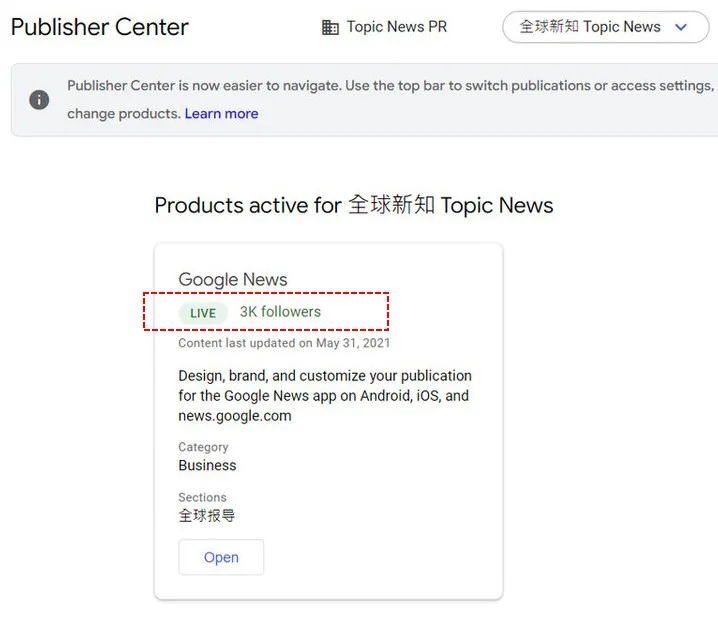The image size is (718, 617).
Task: Click the Publisher Center title
Action: (100, 27)
